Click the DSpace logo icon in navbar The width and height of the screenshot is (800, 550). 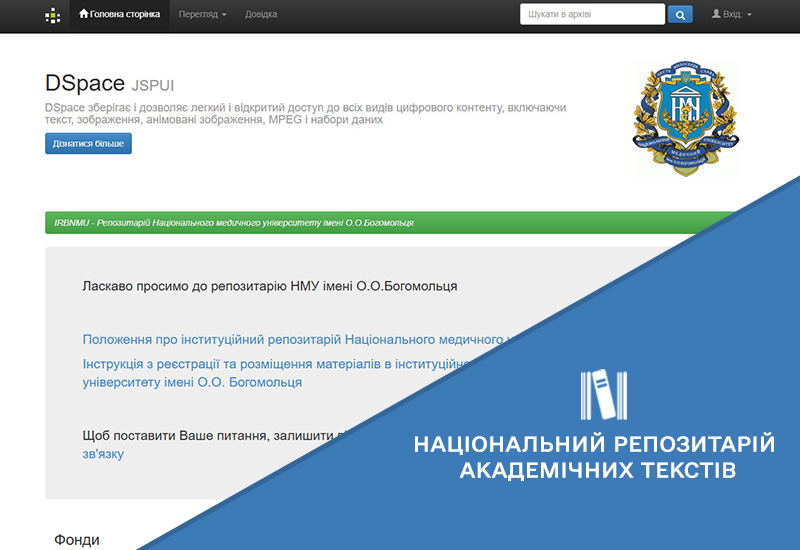(x=53, y=15)
